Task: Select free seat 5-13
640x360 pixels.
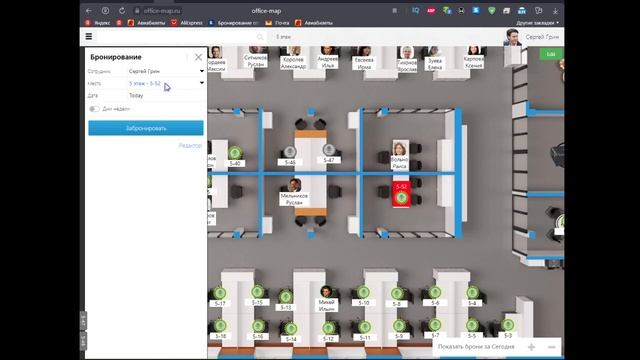Action: tap(286, 297)
